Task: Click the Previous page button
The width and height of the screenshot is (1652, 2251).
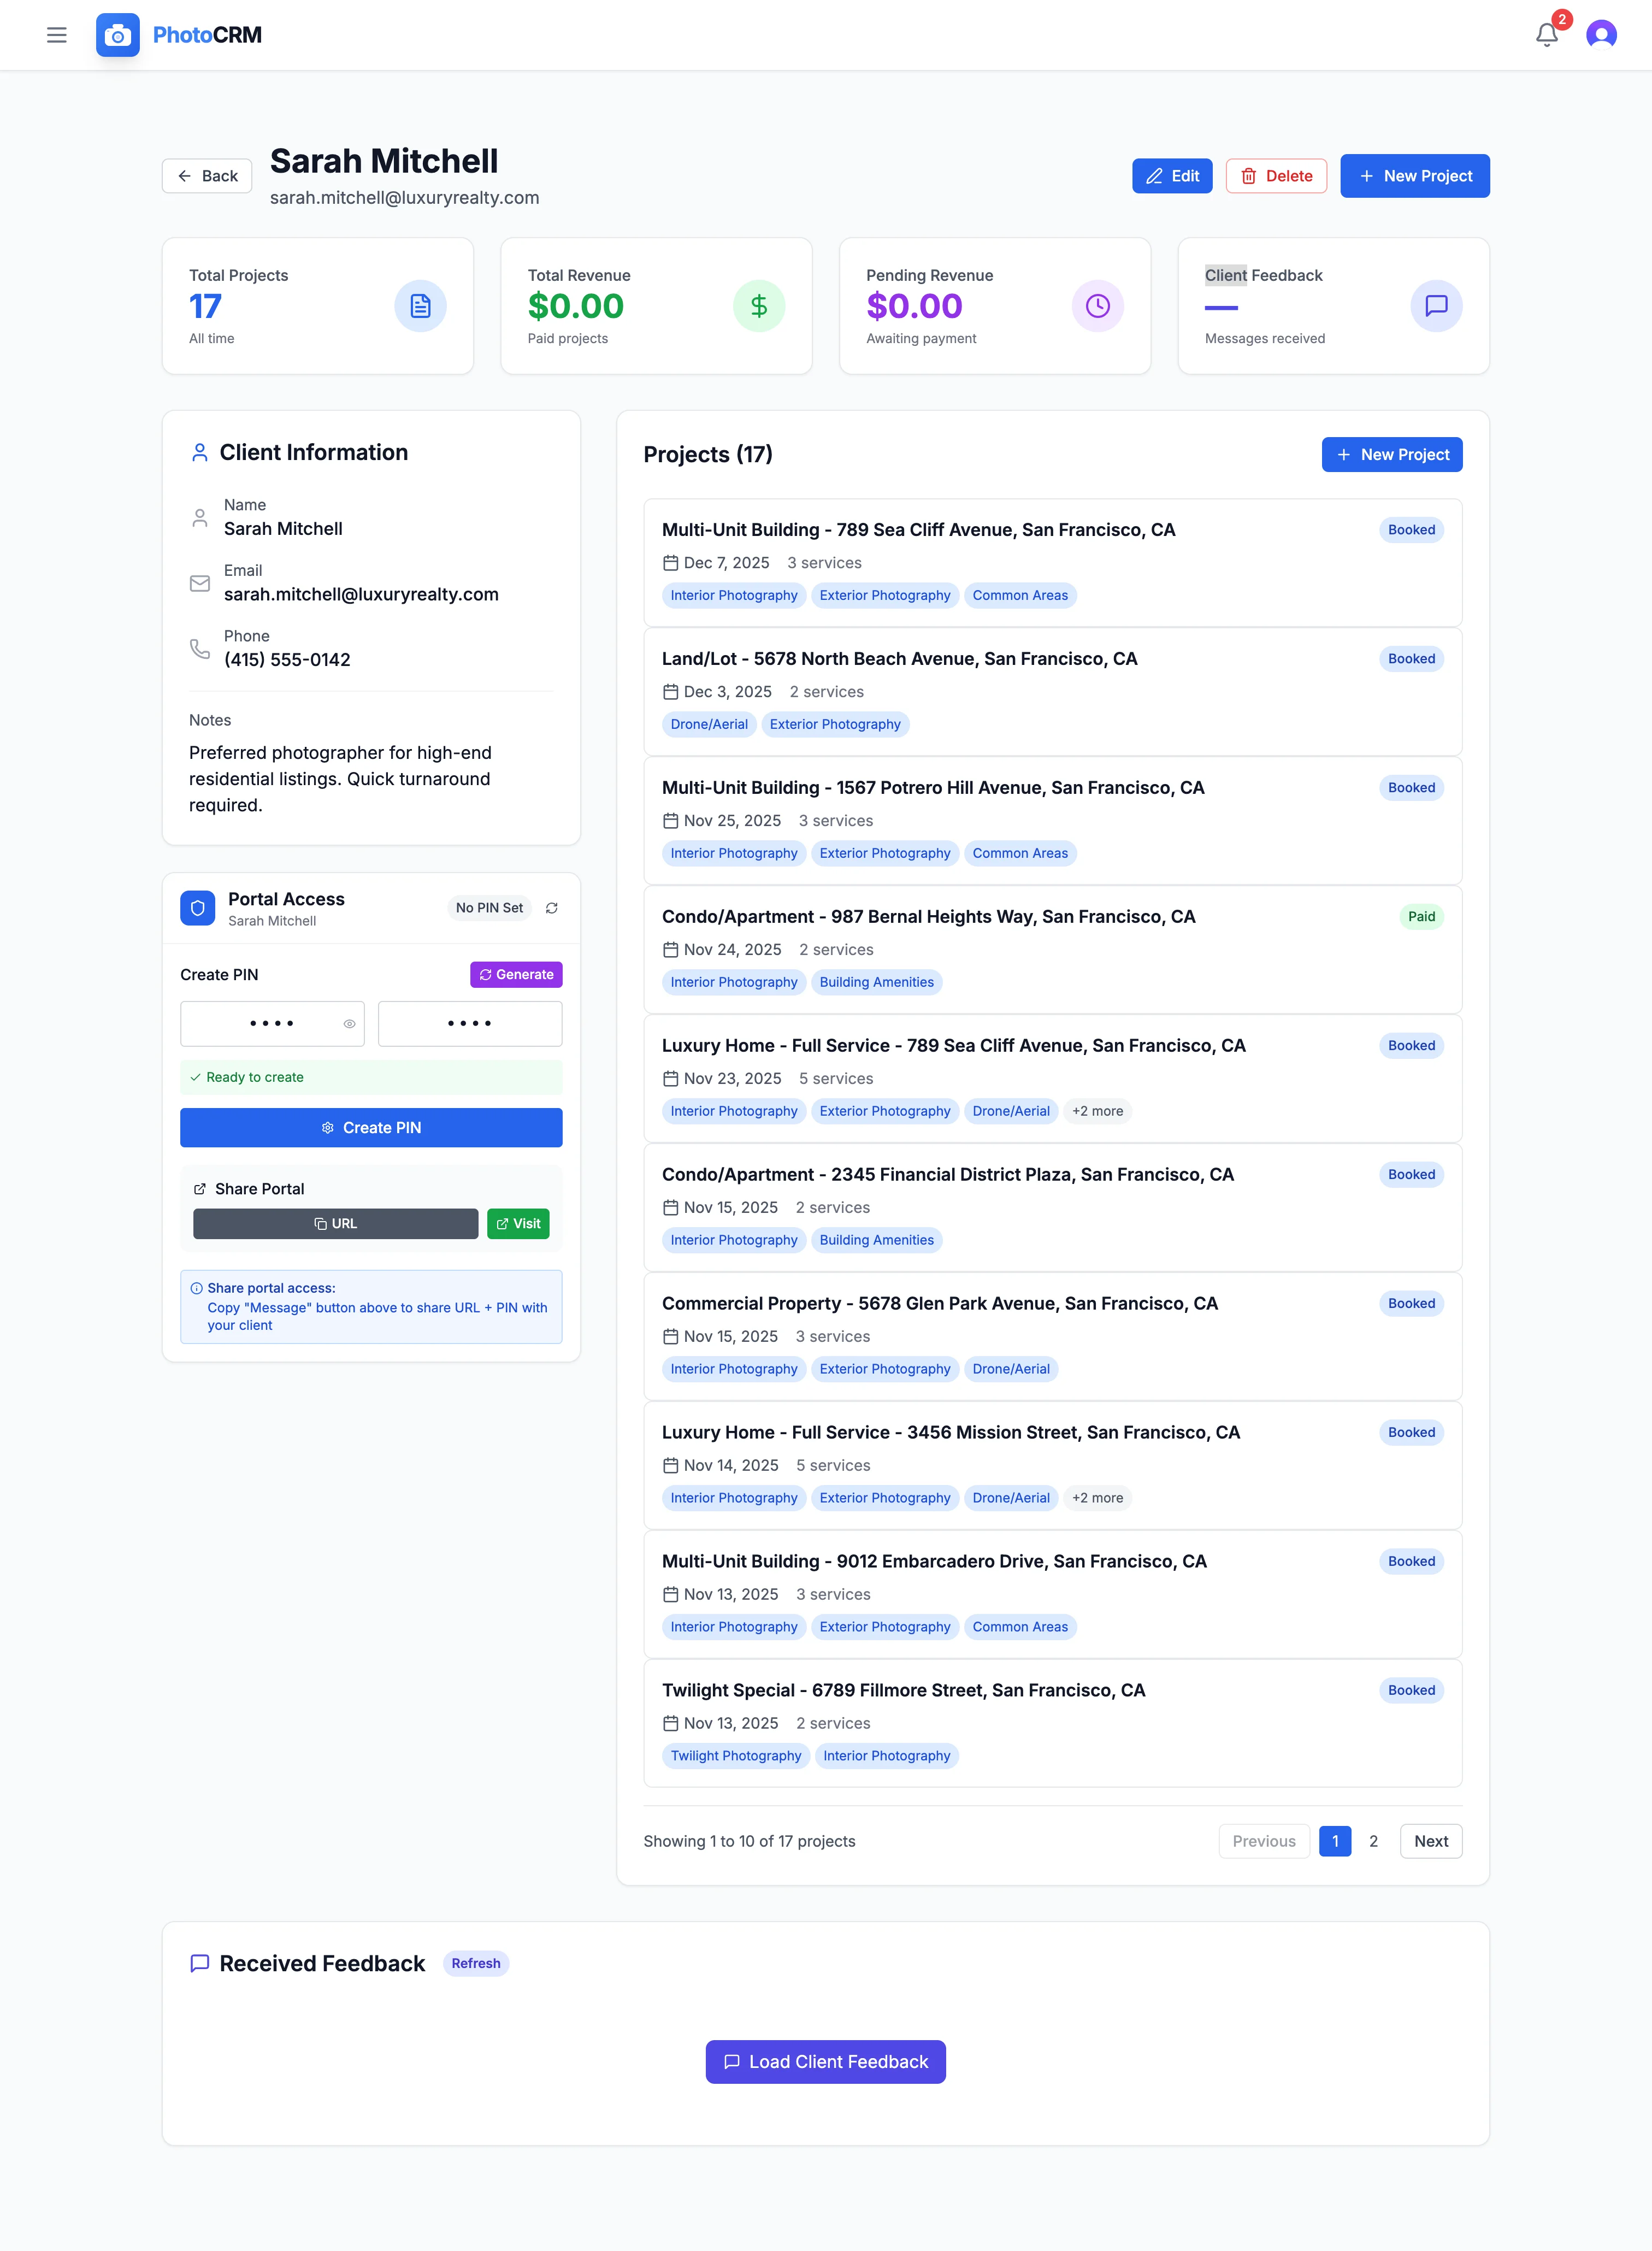Action: [1264, 1841]
